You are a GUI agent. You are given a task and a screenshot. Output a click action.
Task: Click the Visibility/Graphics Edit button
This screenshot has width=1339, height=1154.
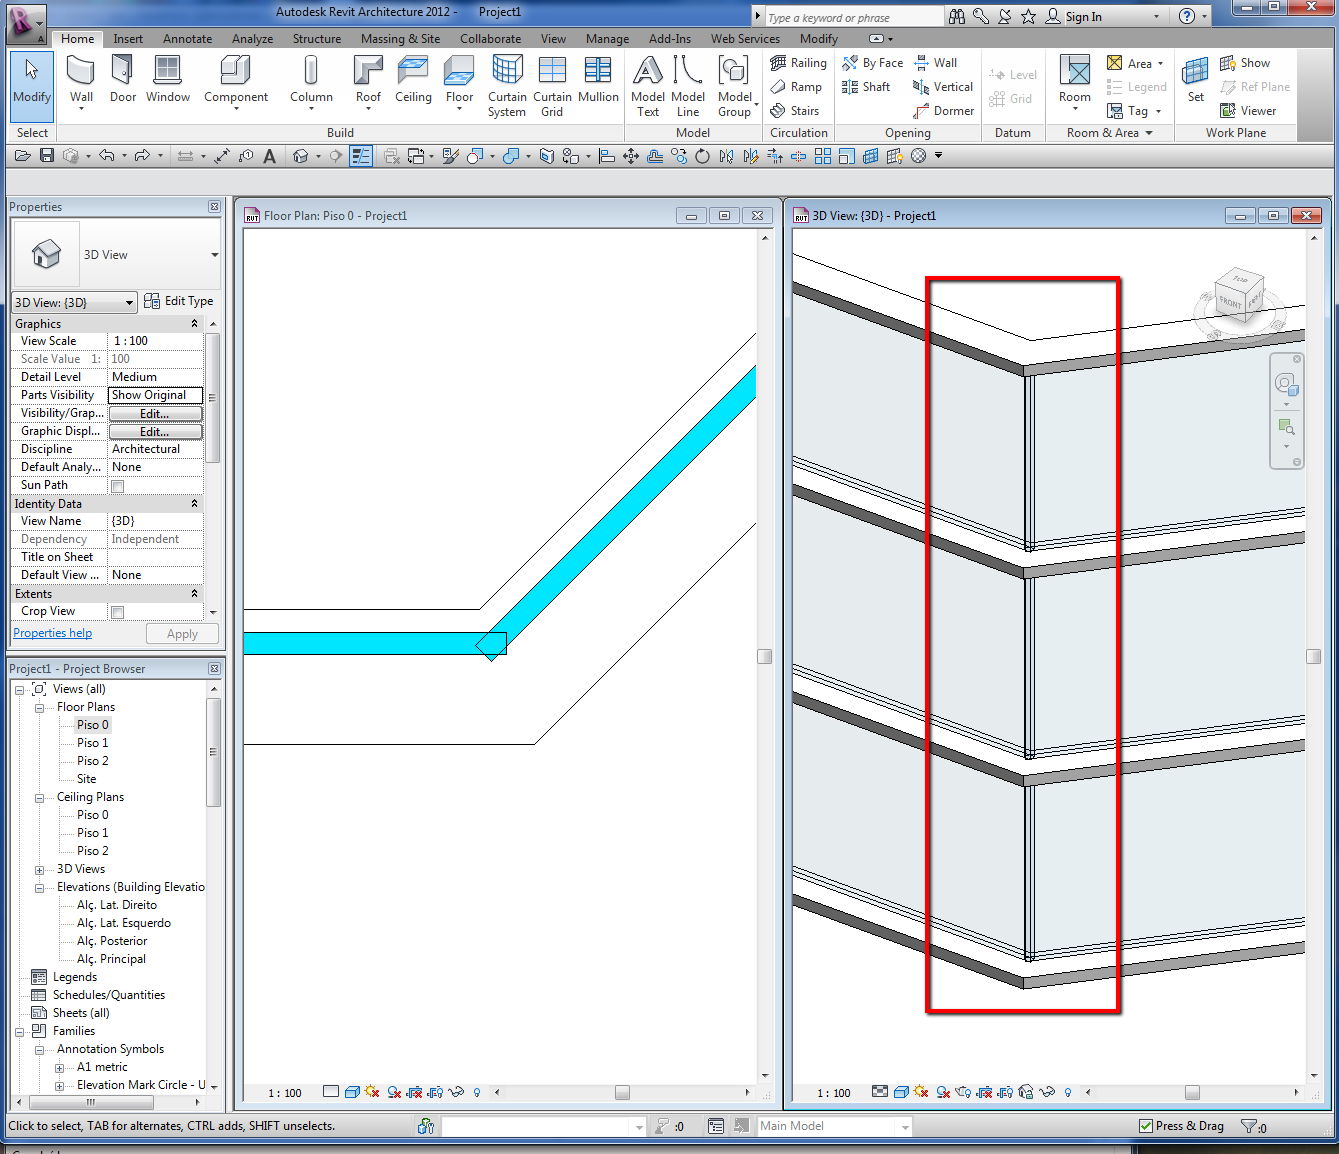tap(155, 414)
